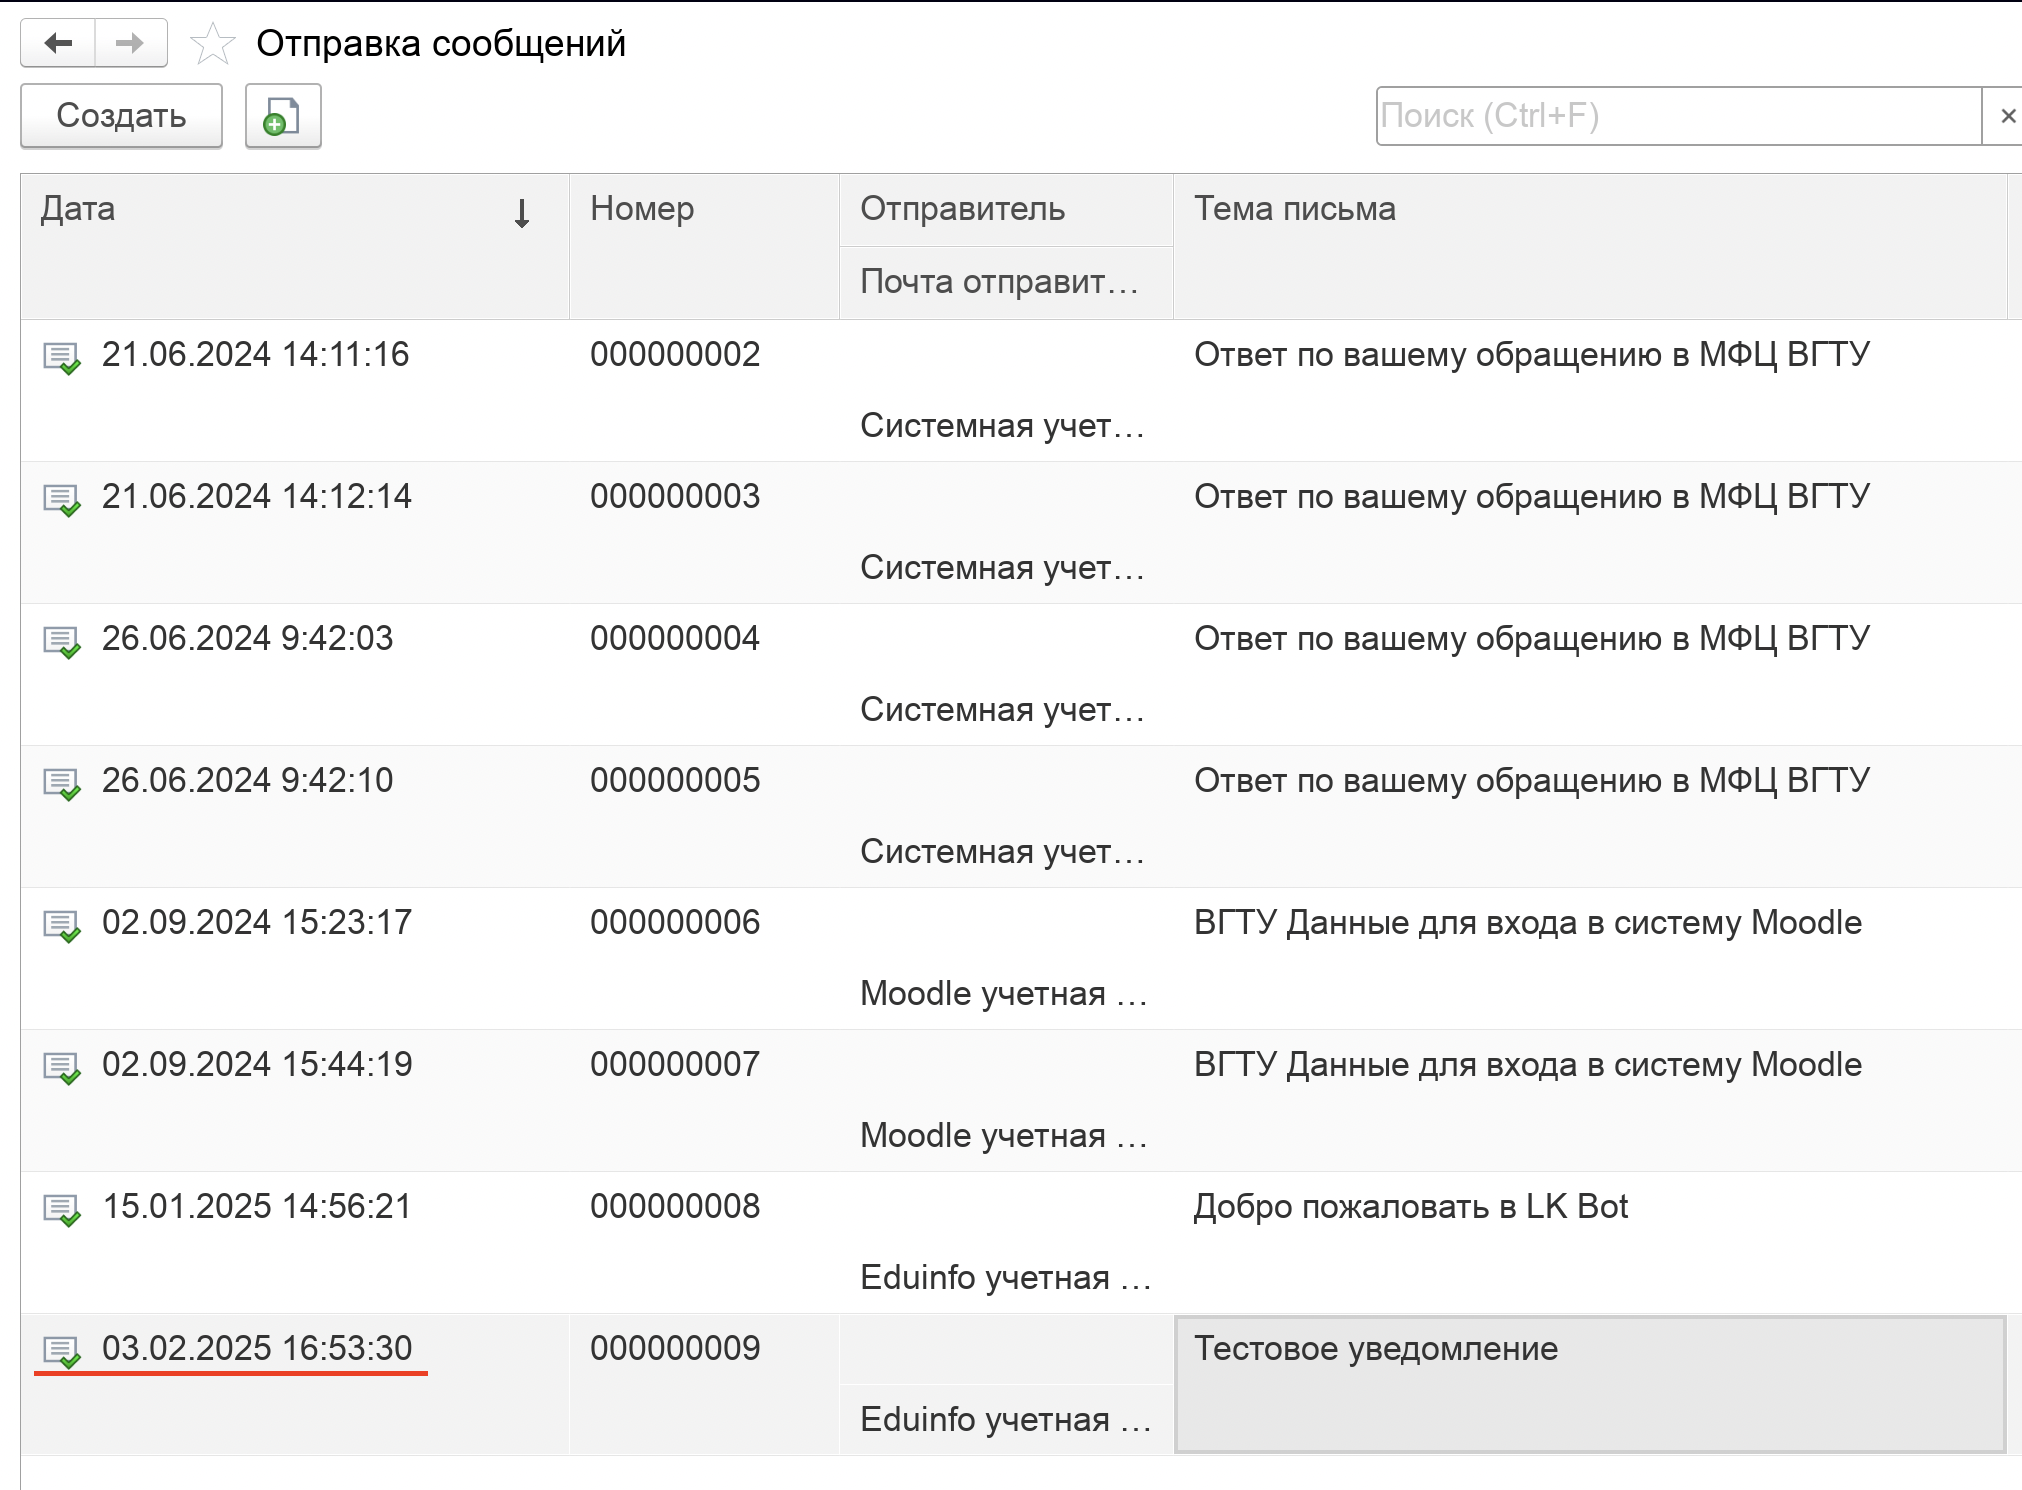The width and height of the screenshot is (2022, 1490).
Task: Click the Номер column header
Action: (x=642, y=209)
